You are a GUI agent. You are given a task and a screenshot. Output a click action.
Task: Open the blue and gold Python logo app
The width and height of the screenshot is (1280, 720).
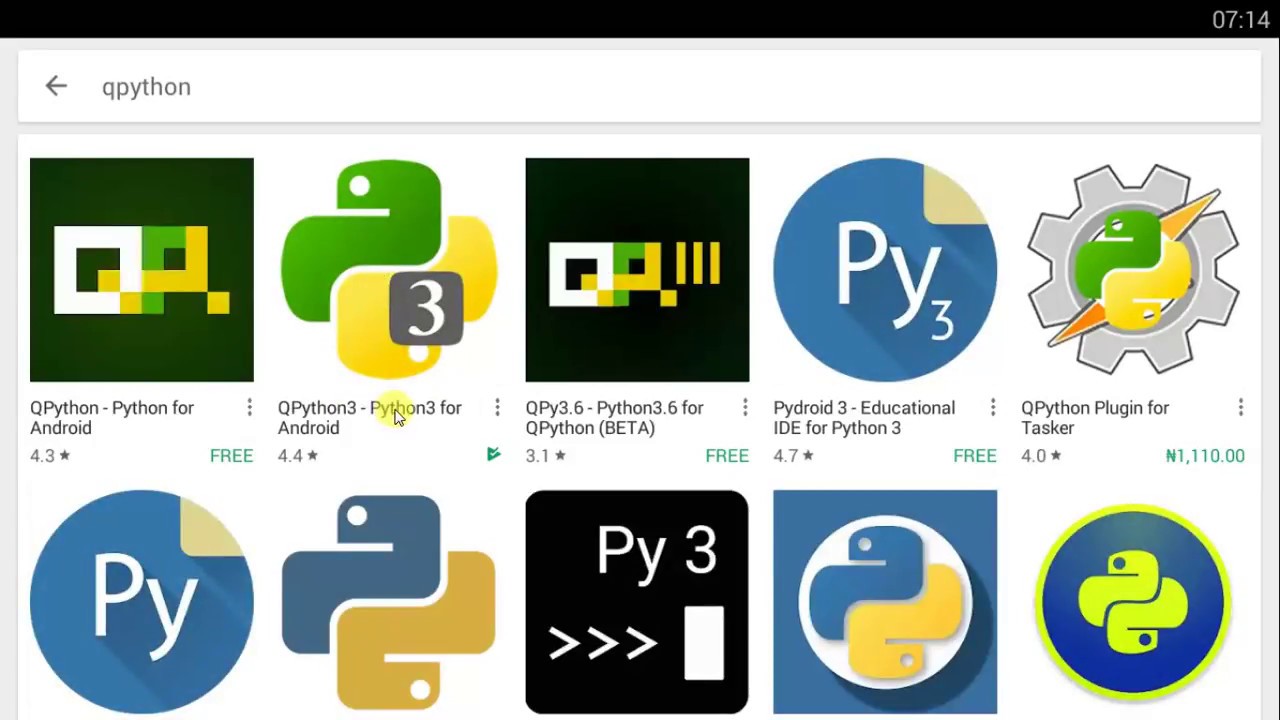[x=389, y=602]
